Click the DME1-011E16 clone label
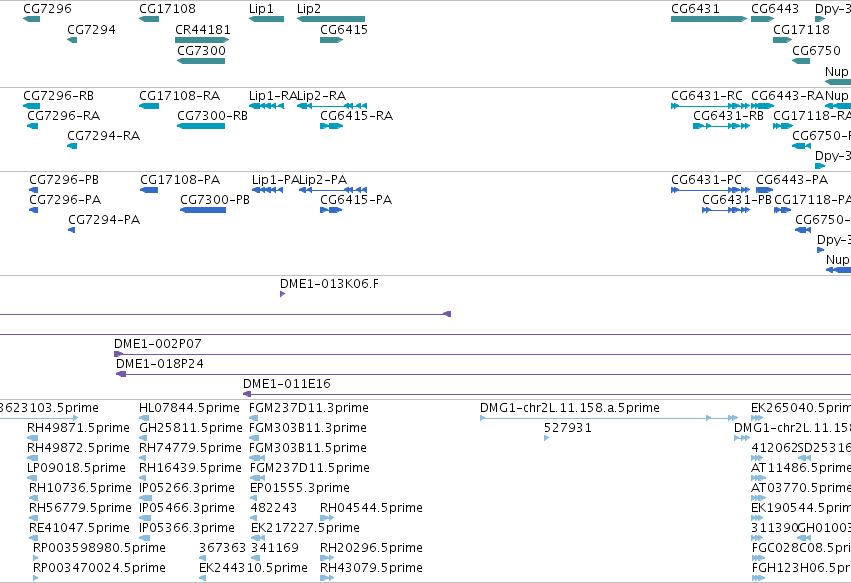The width and height of the screenshot is (851, 583). 287,384
